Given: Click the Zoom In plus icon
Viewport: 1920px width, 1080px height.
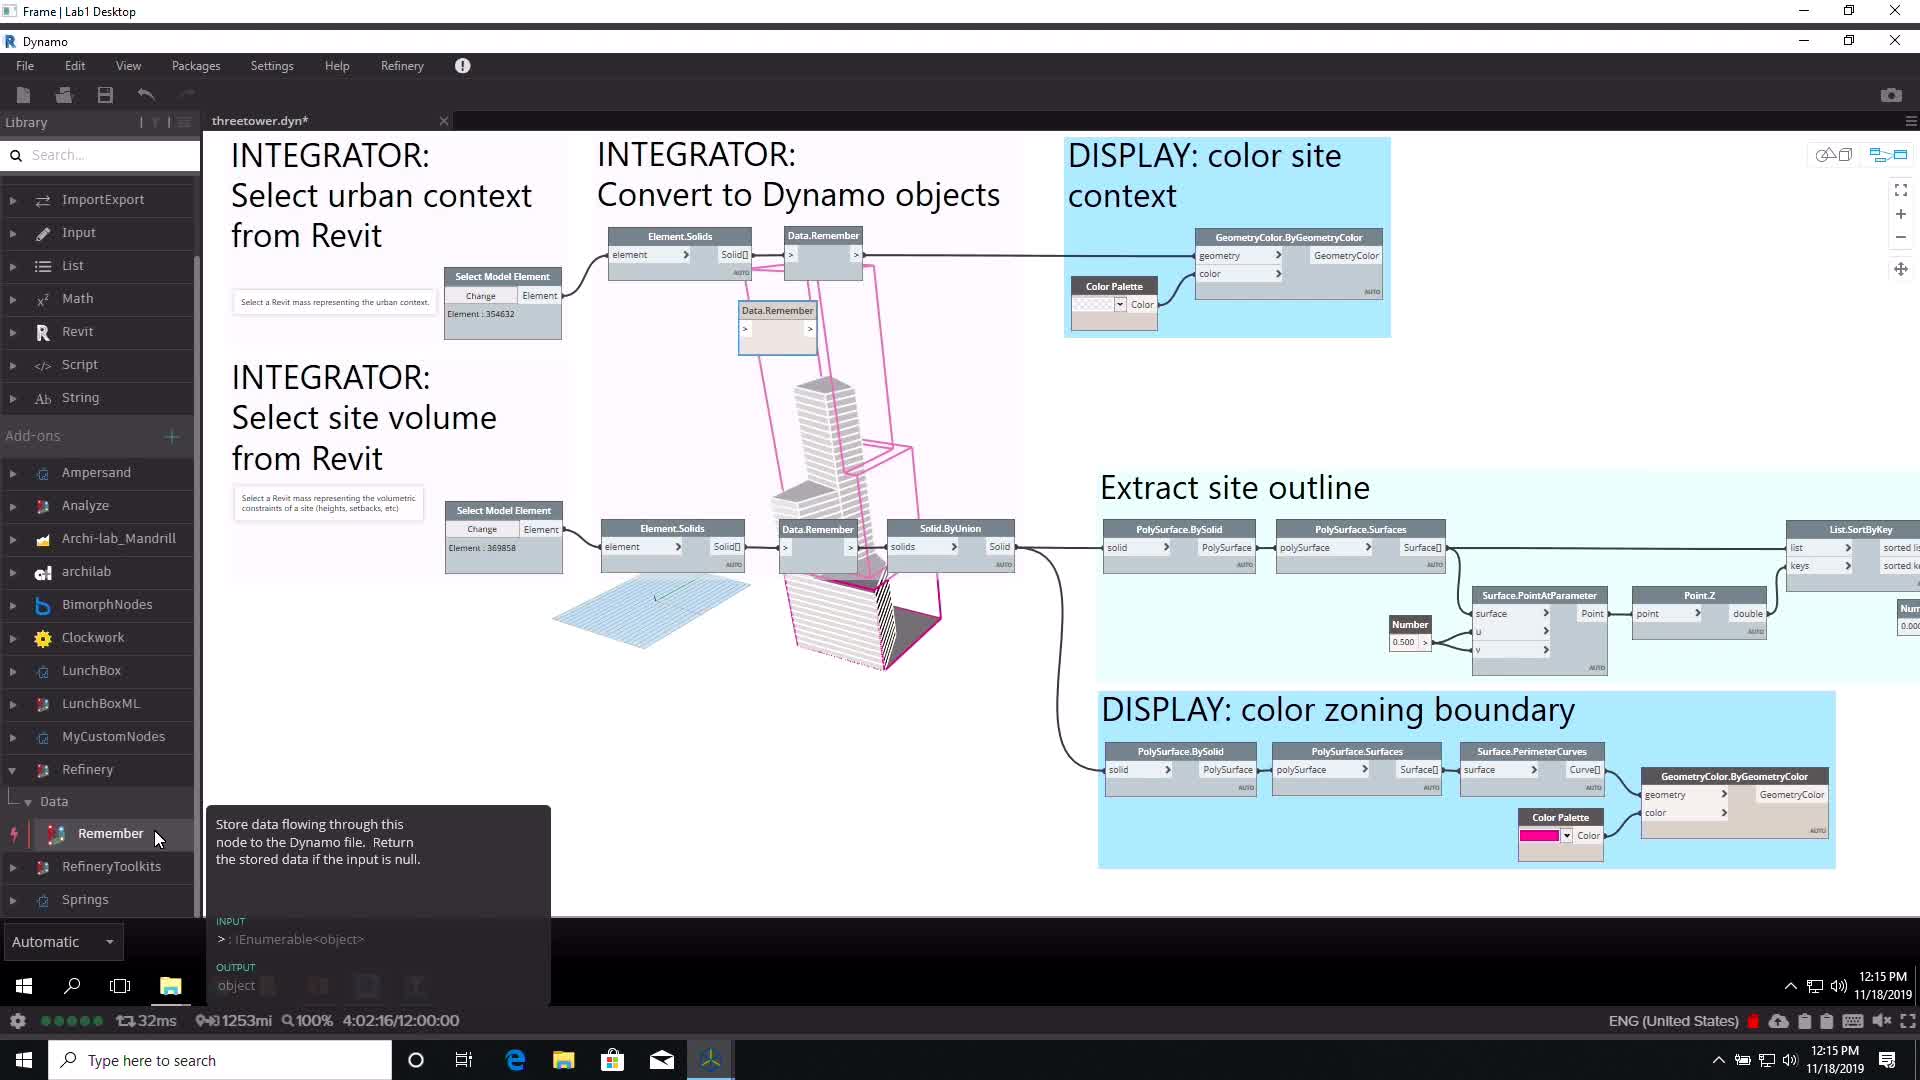Looking at the screenshot, I should [x=1900, y=214].
